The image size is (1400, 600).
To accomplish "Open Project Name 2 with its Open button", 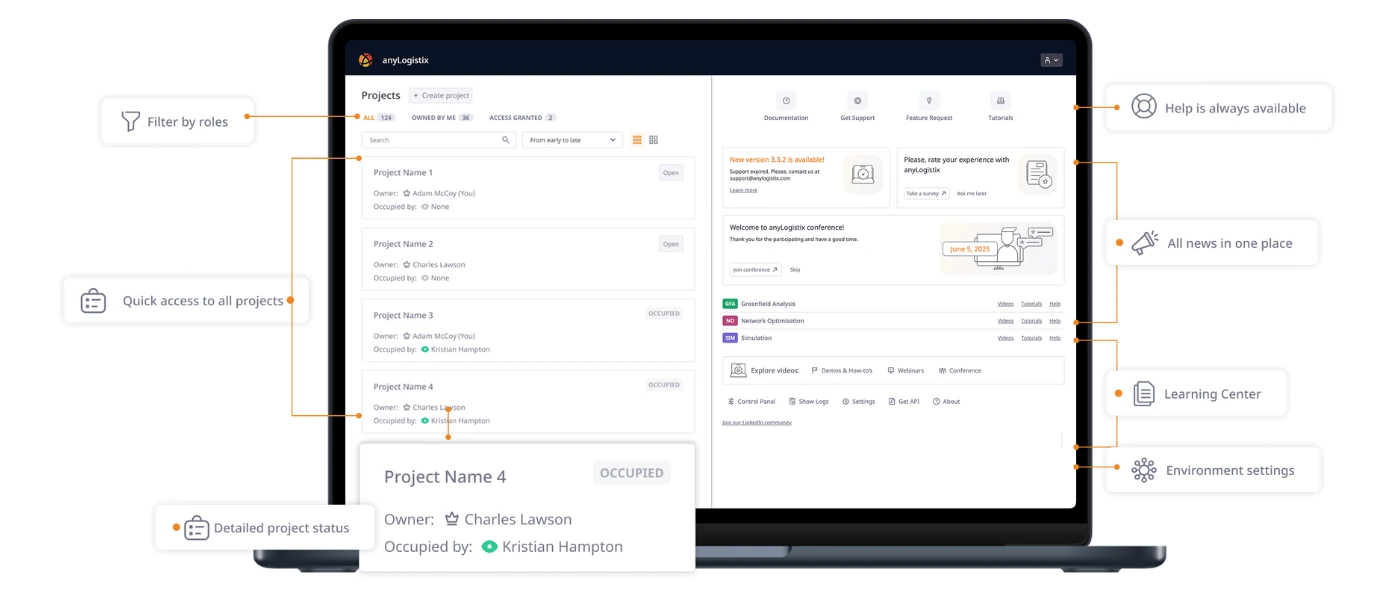I will (671, 244).
